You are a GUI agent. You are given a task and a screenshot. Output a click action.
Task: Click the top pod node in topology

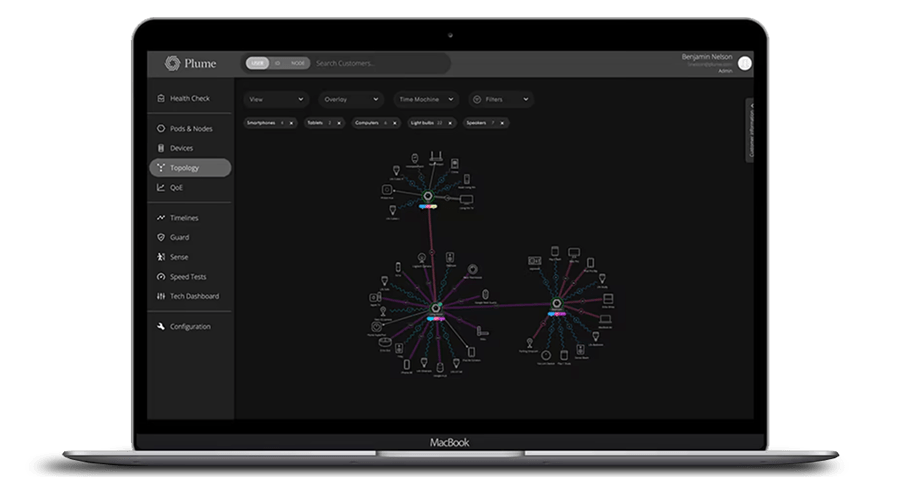pyautogui.click(x=427, y=195)
